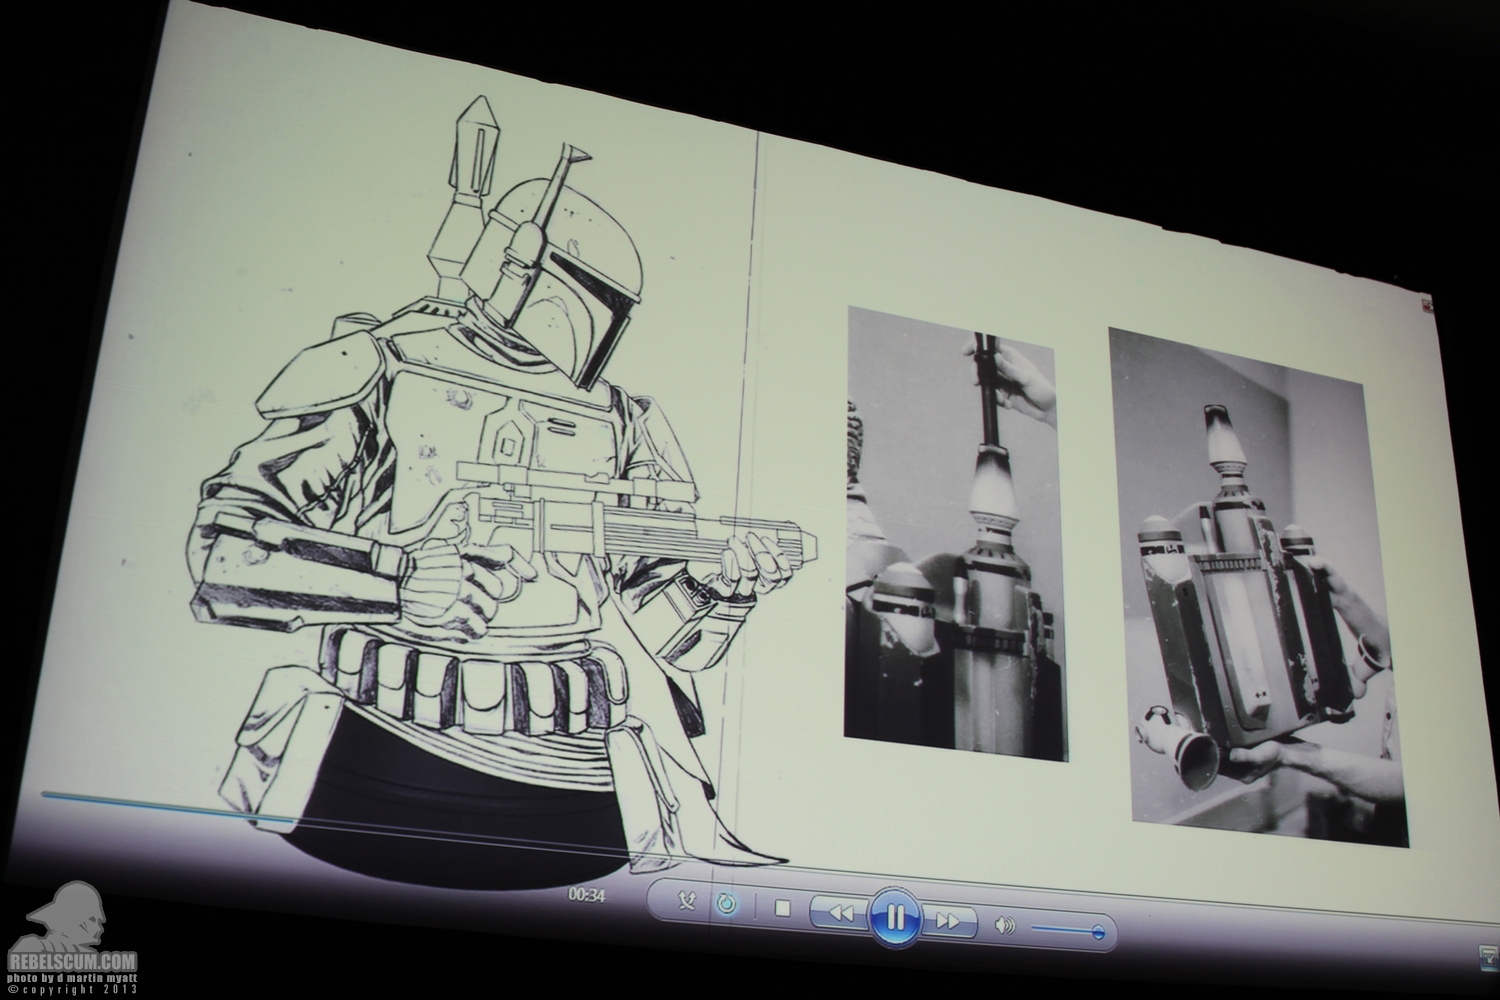Viewport: 1500px width, 1000px height.
Task: Toggle shuffle mode in the player
Action: click(x=689, y=903)
